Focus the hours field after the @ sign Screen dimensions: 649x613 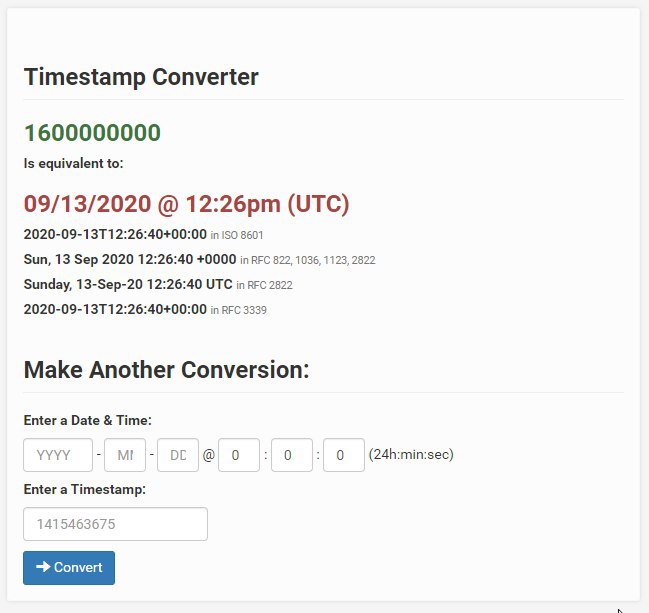pos(239,455)
